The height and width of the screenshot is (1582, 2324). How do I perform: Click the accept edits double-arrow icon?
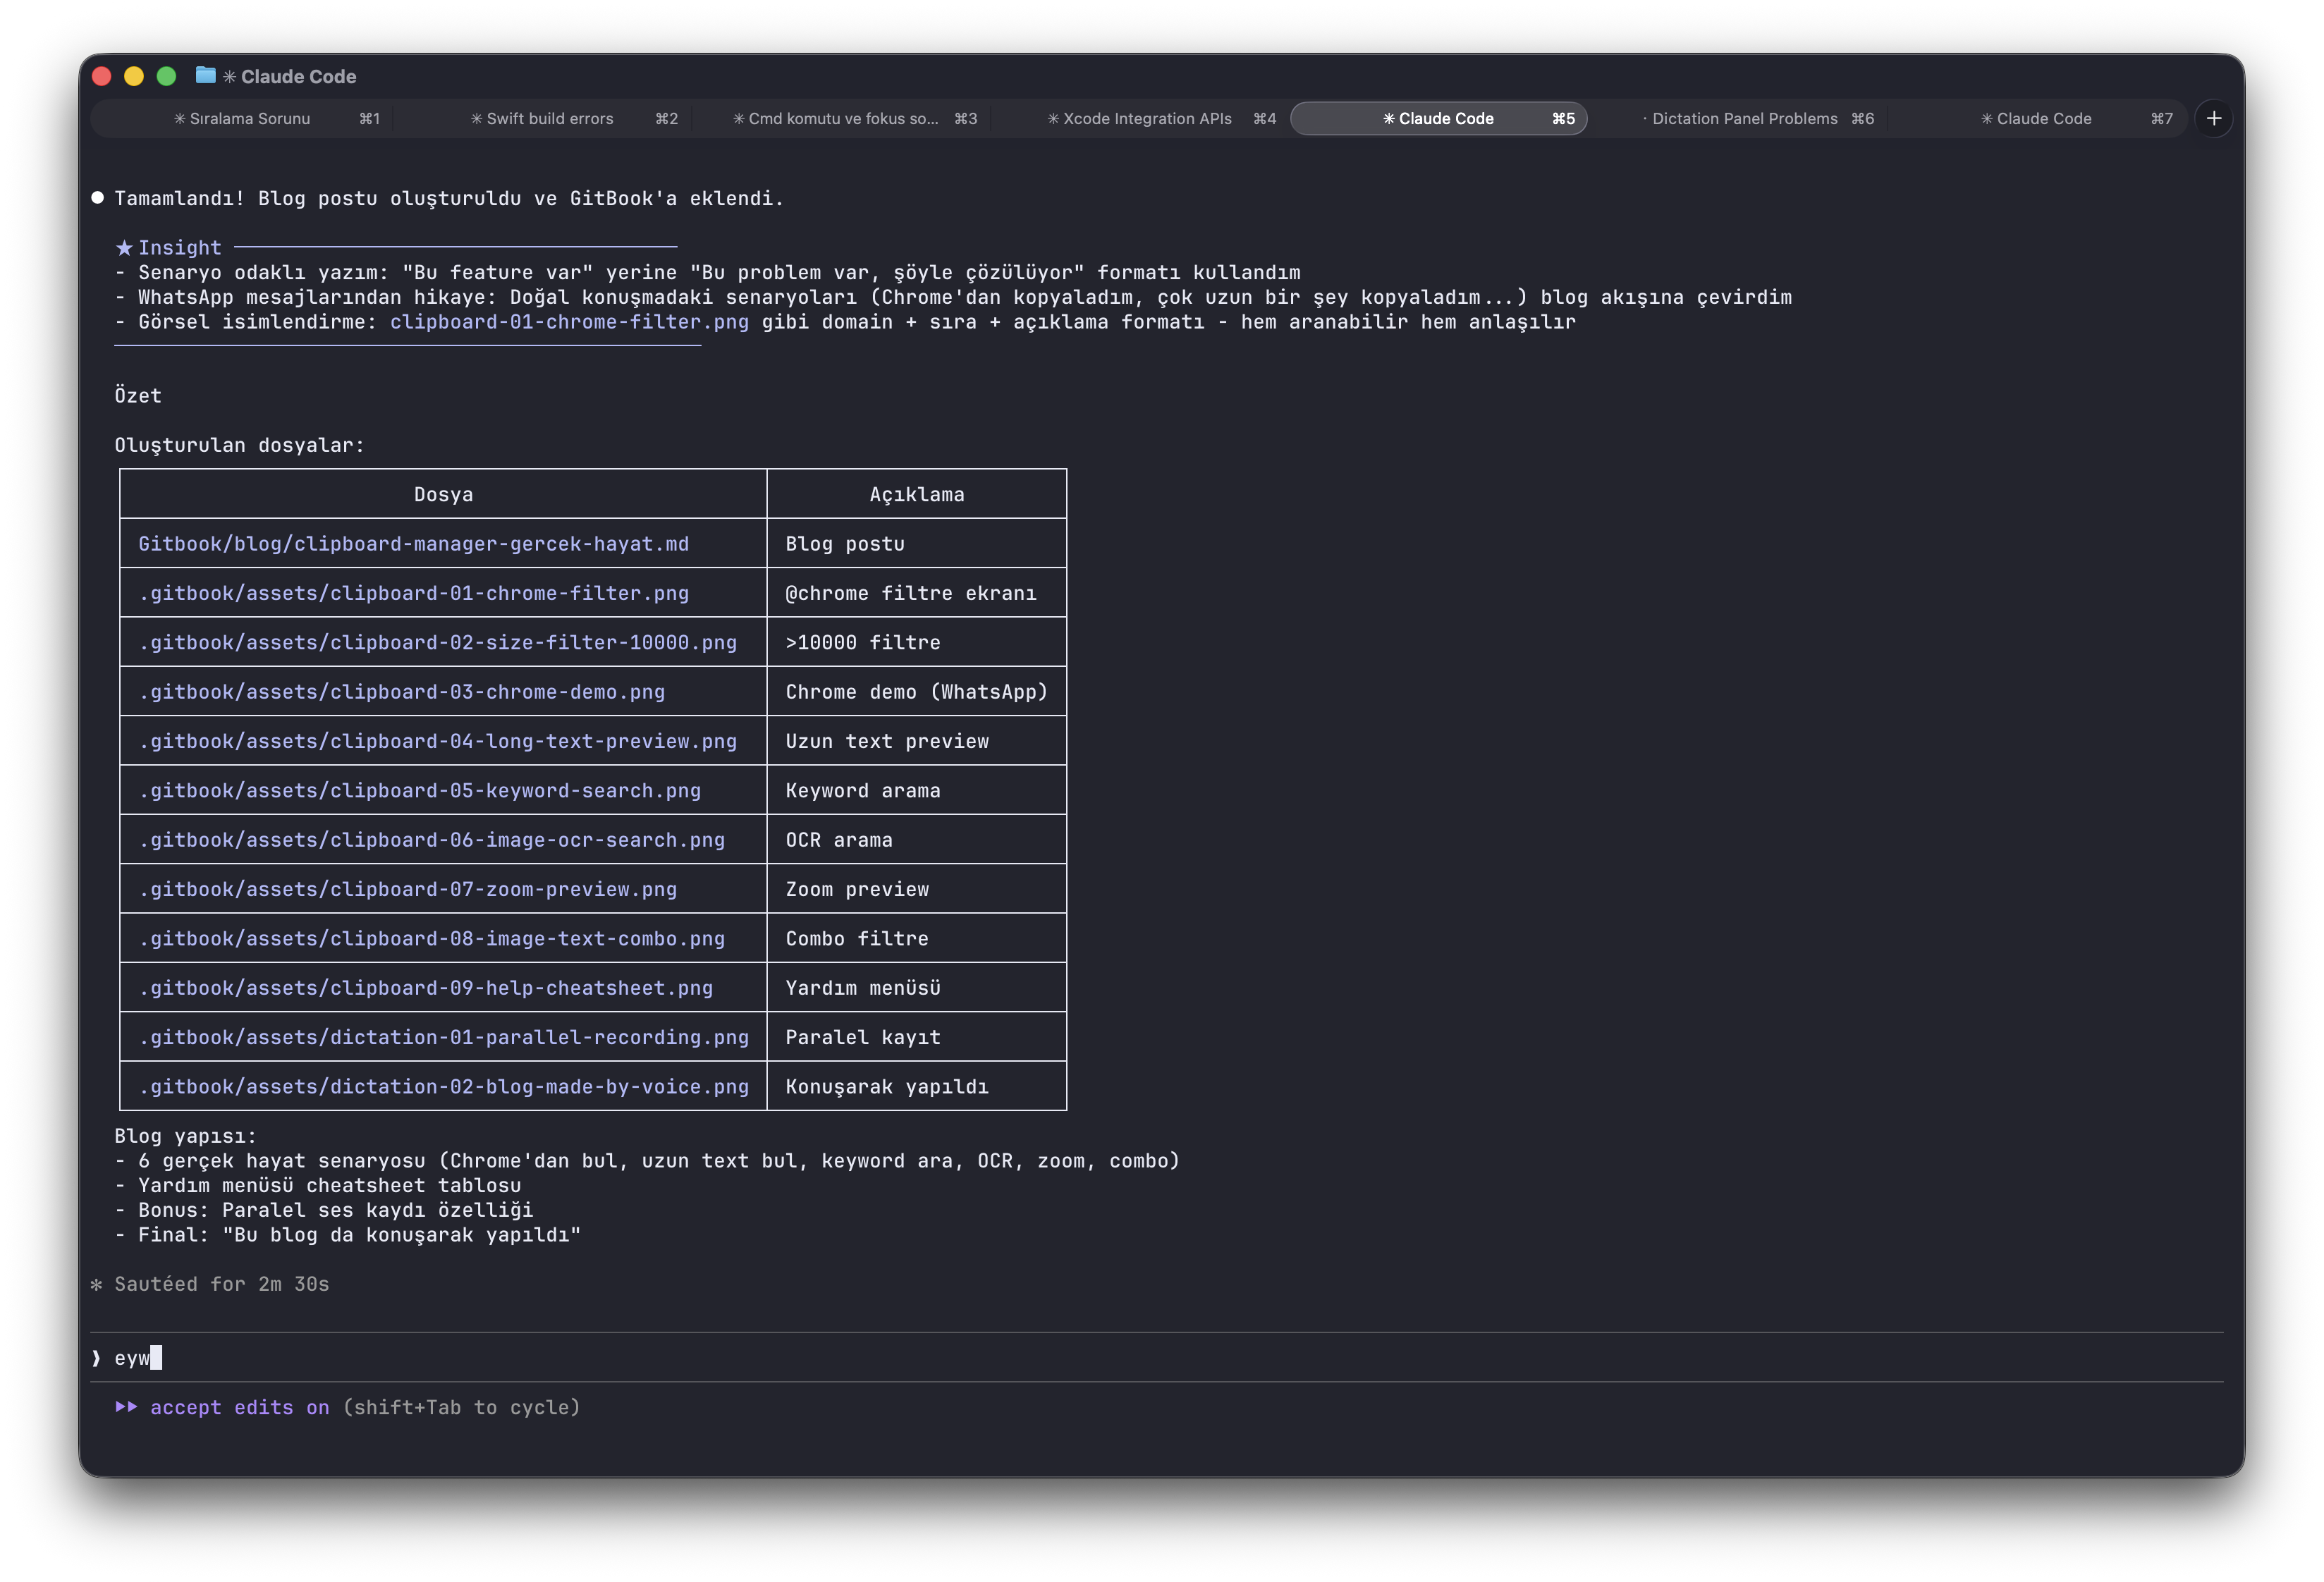click(x=126, y=1407)
